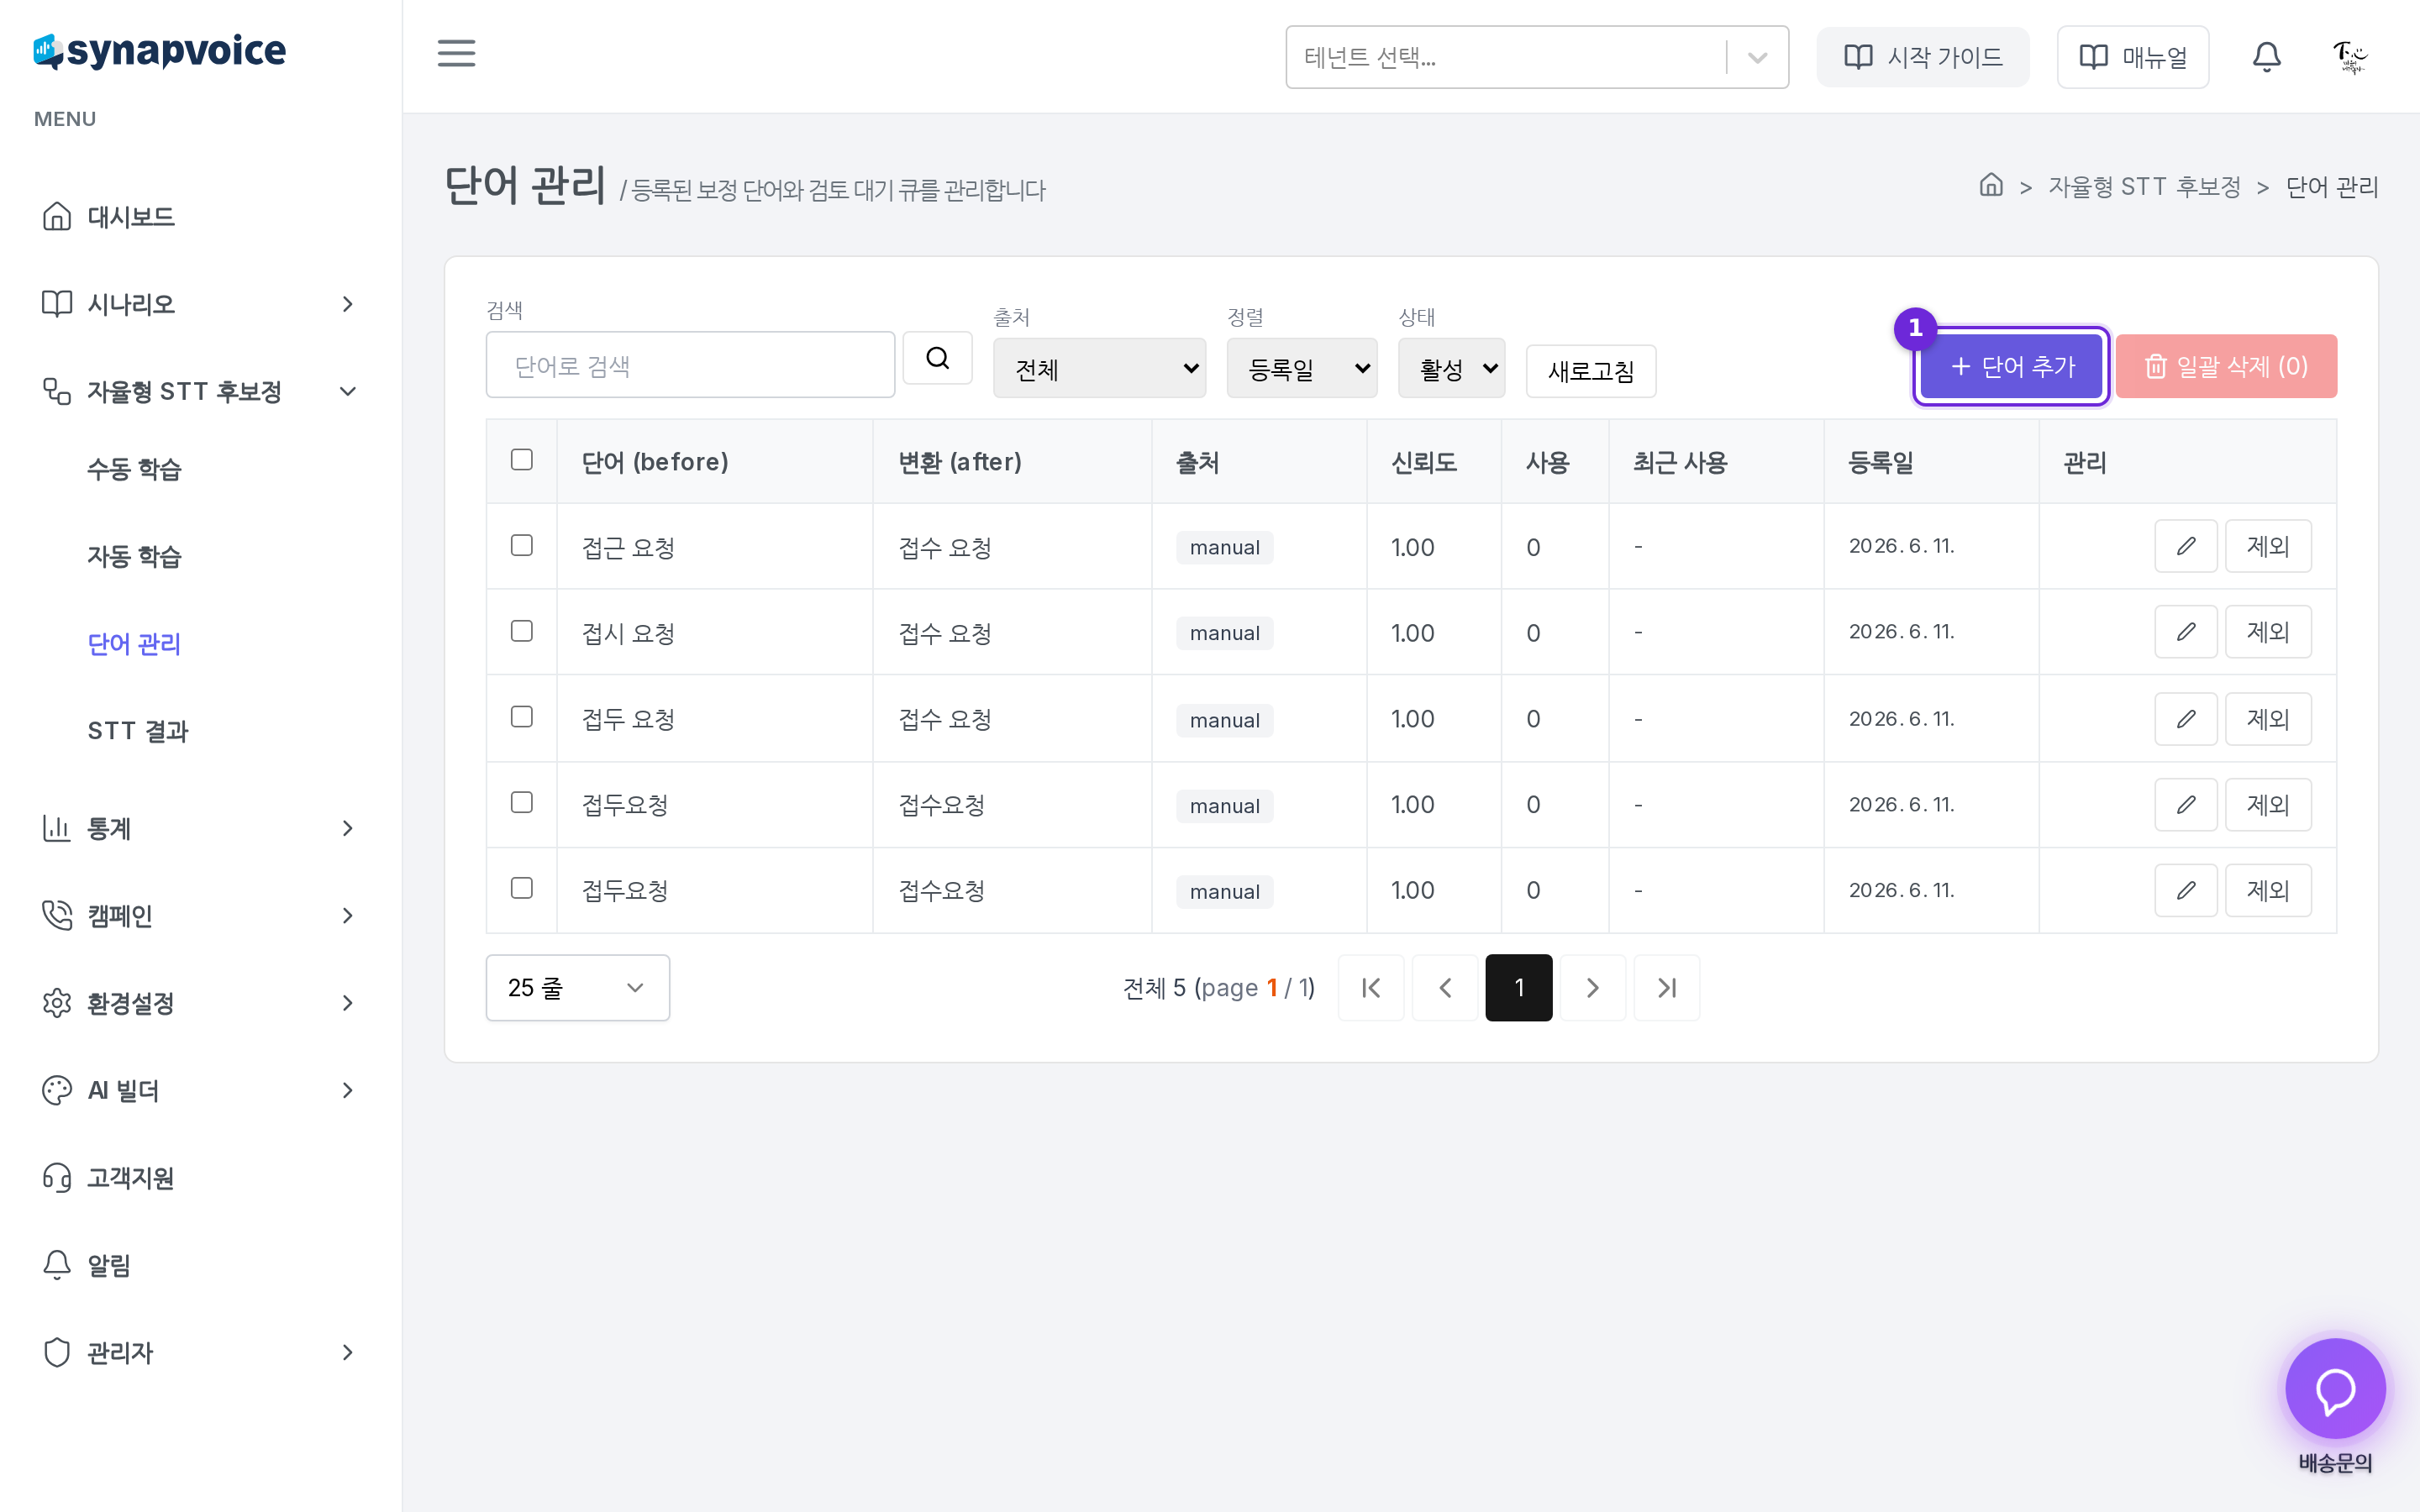The image size is (2420, 1512).
Task: Click the pencil icon in the fourth data row
Action: 2186,805
